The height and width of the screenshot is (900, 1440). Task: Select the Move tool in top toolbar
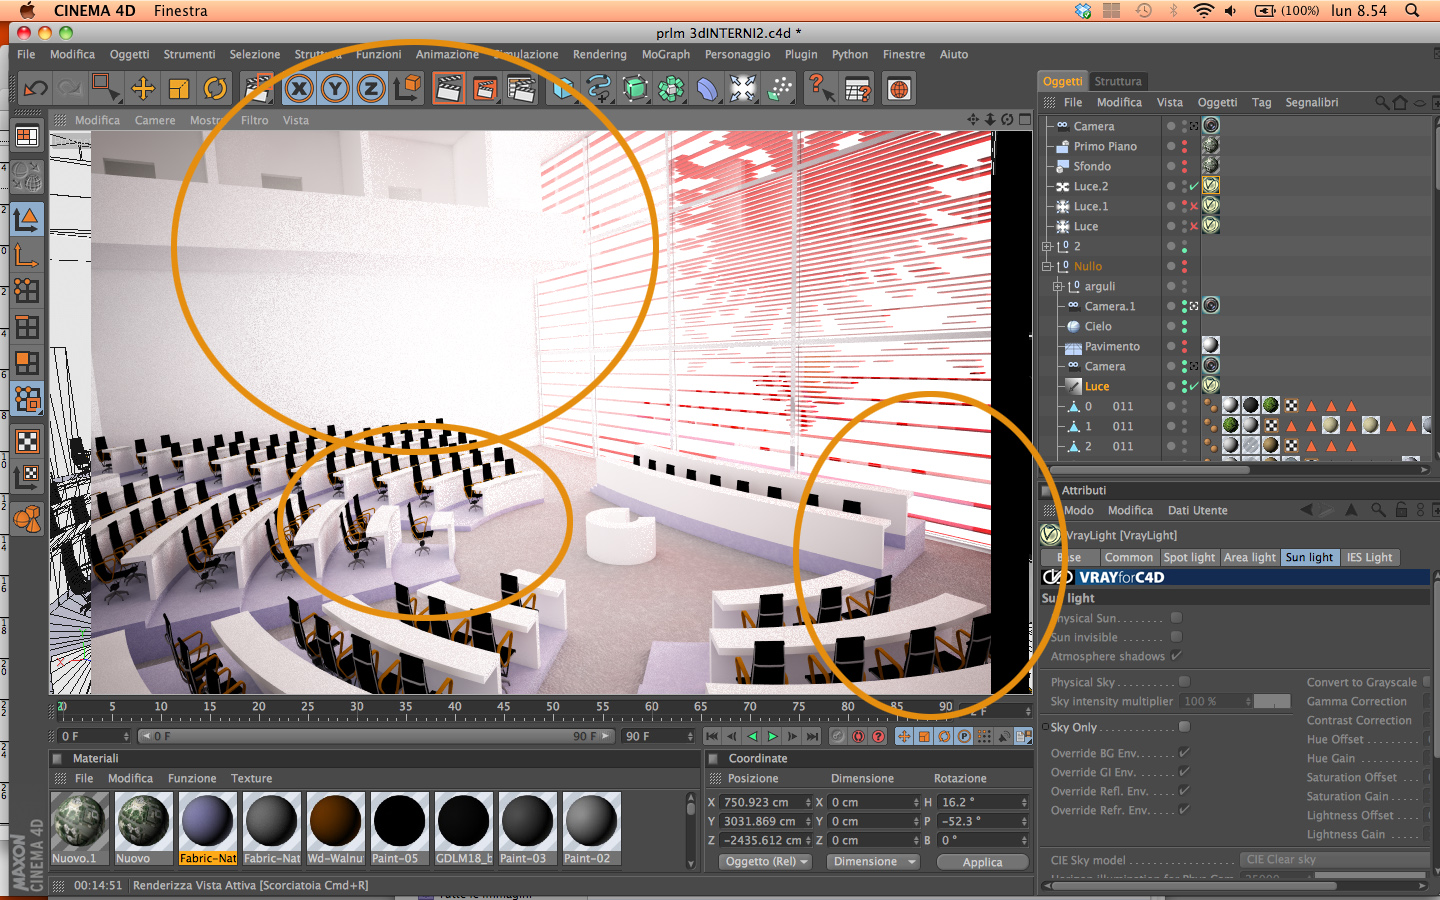click(x=143, y=89)
